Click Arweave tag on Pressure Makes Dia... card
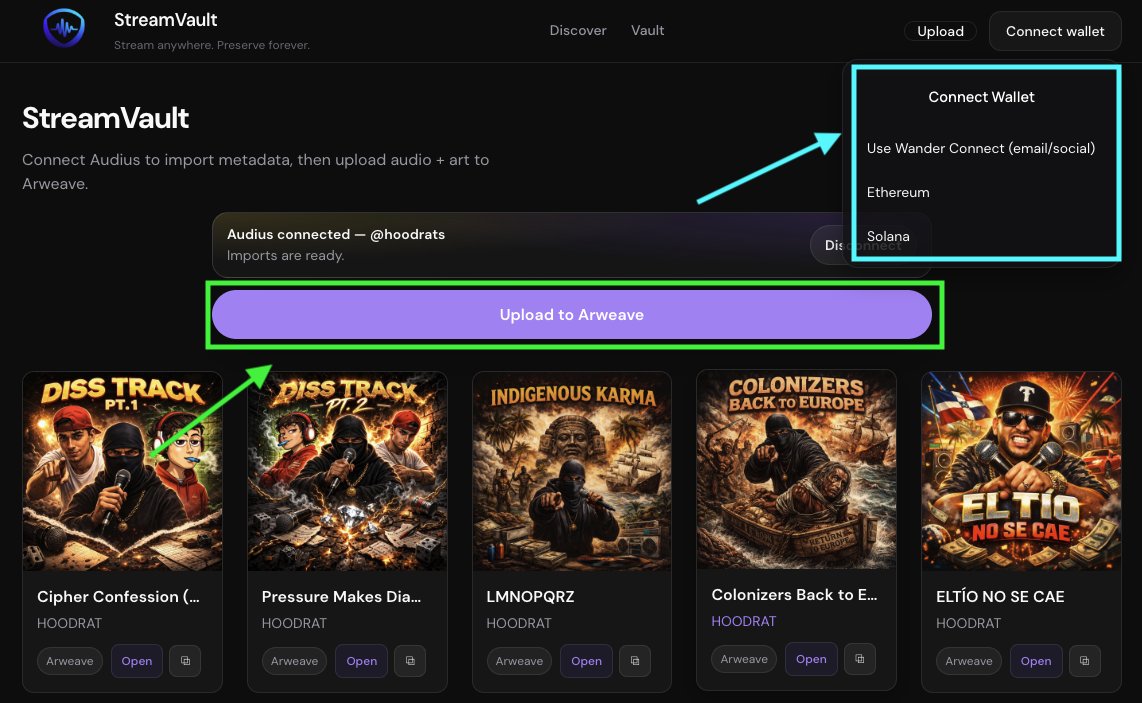This screenshot has width=1142, height=703. point(294,661)
